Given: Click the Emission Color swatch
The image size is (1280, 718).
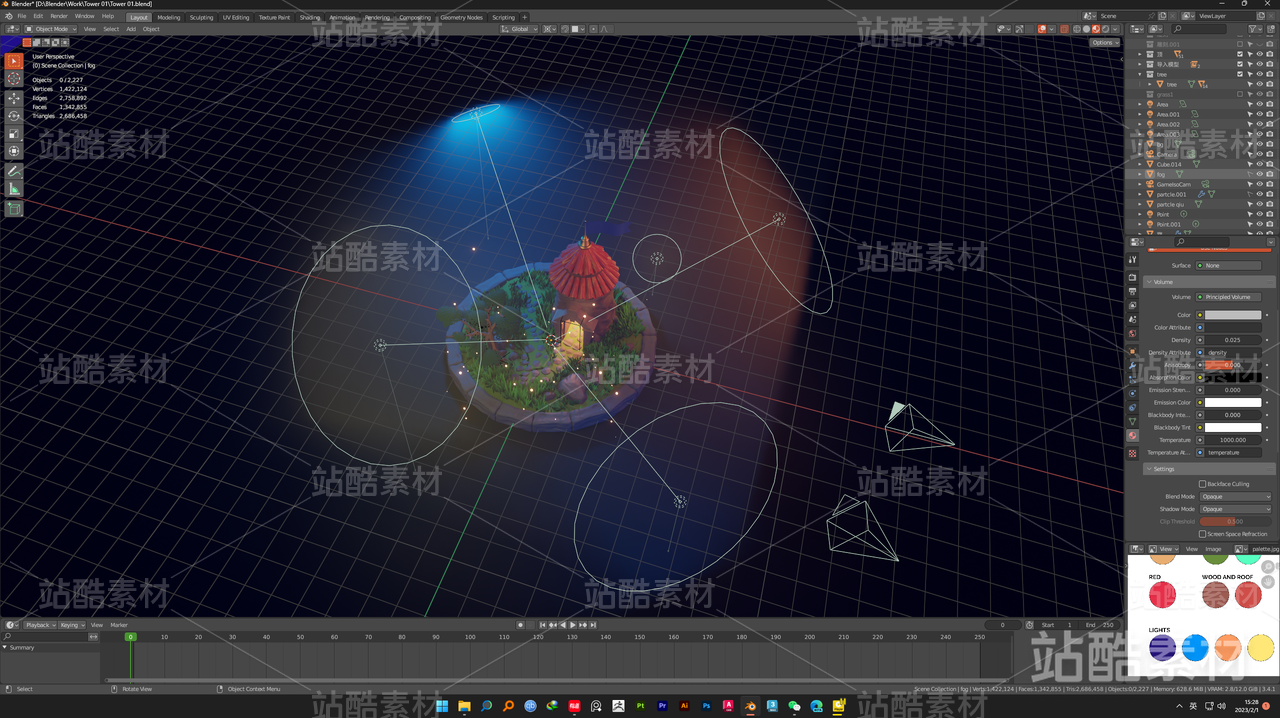Looking at the screenshot, I should pyautogui.click(x=1233, y=402).
